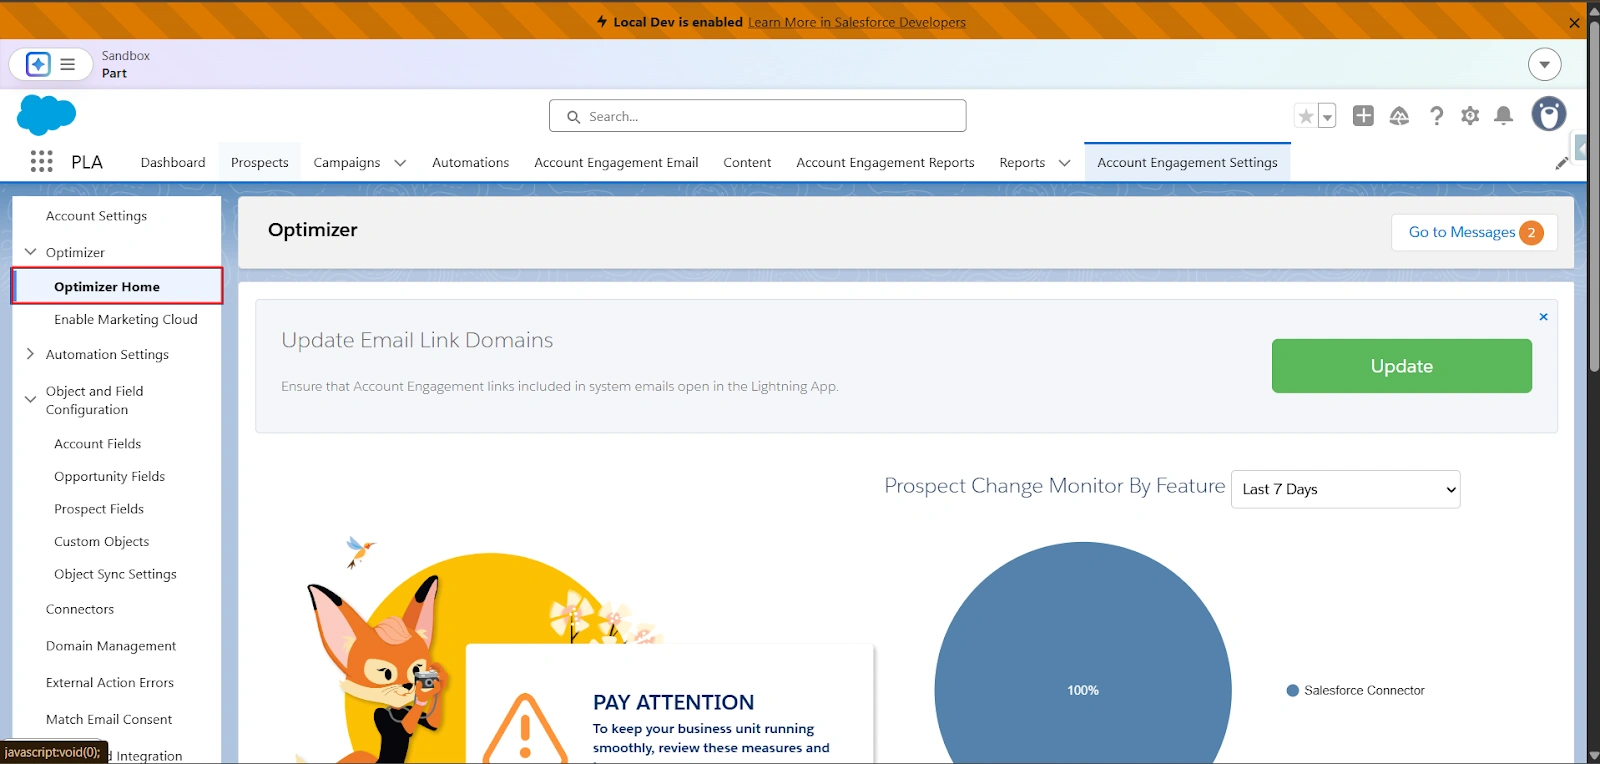Click the PAY ATTENTION warning triangle icon
The image size is (1600, 764).
pos(525,728)
